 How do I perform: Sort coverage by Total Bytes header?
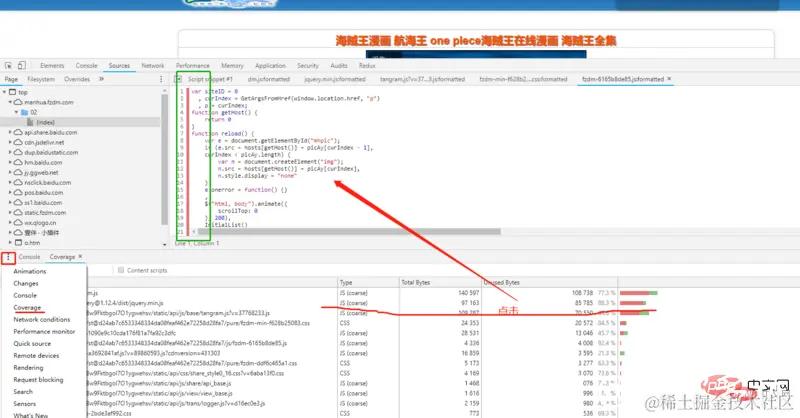(x=440, y=282)
